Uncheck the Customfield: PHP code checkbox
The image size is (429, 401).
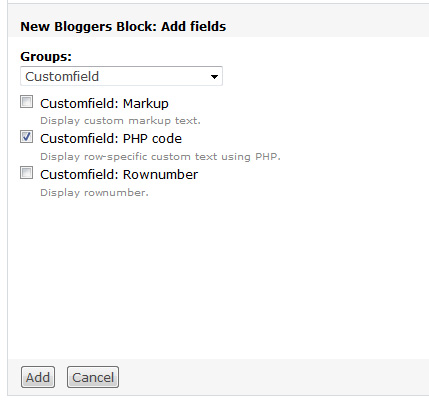tap(26, 137)
